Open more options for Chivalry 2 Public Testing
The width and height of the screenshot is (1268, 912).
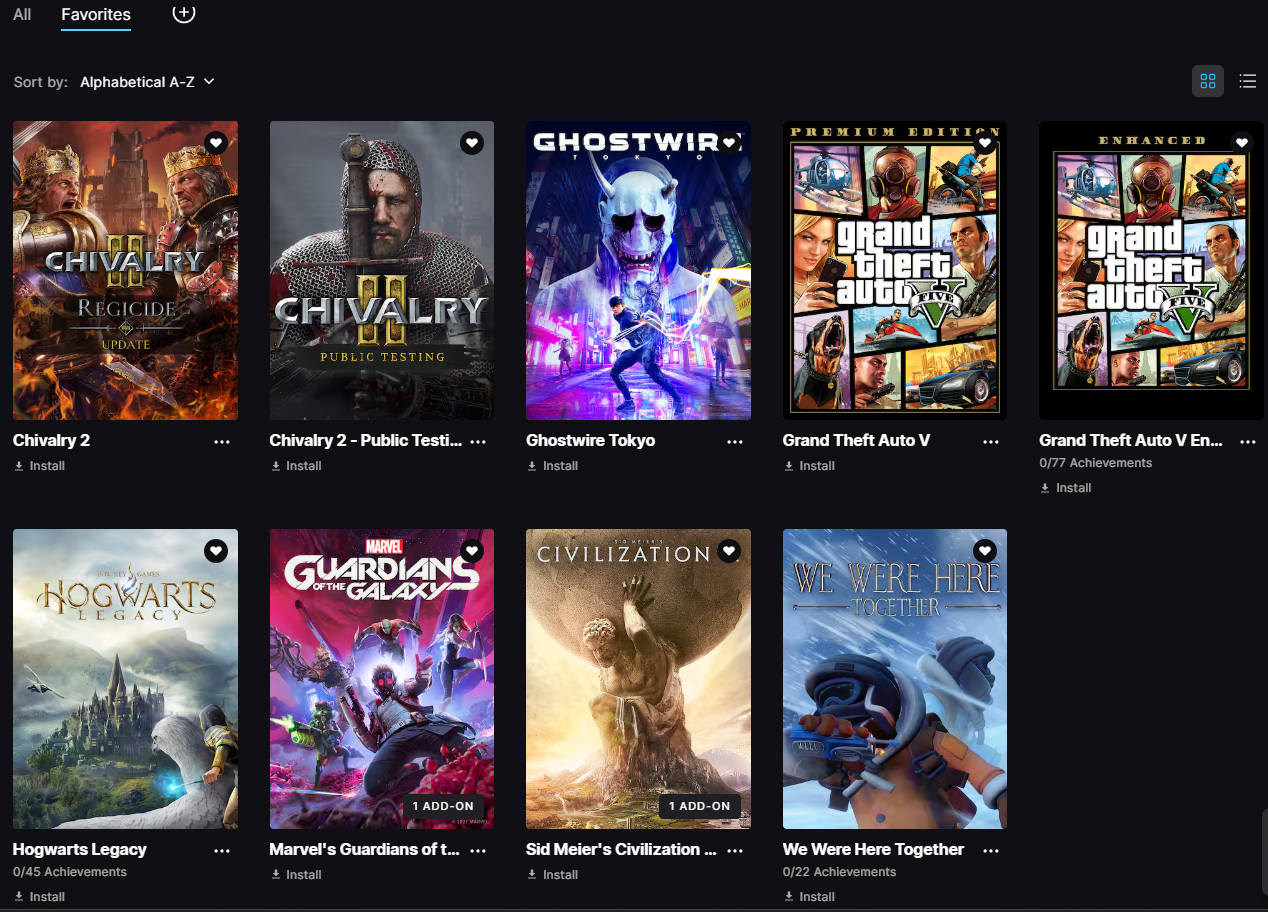[x=478, y=441]
